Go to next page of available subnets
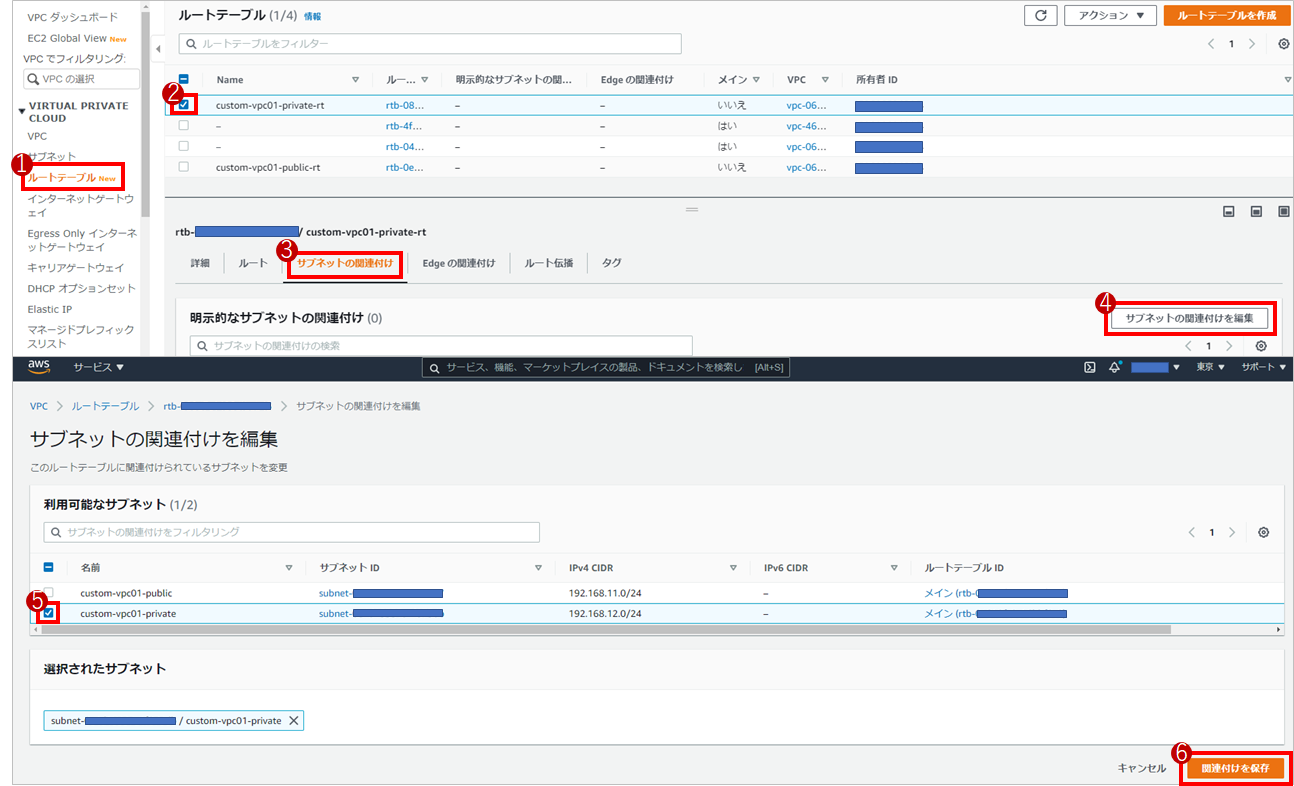The height and width of the screenshot is (786, 1294). point(1232,532)
